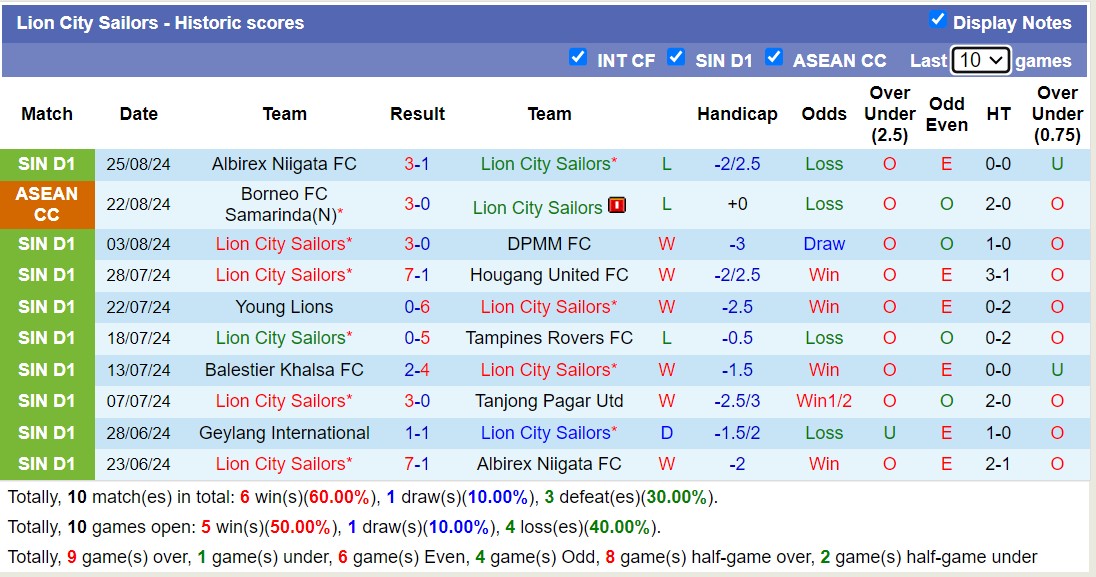1096x577 pixels.
Task: Uncheck the INT CF filter
Action: [x=579, y=59]
